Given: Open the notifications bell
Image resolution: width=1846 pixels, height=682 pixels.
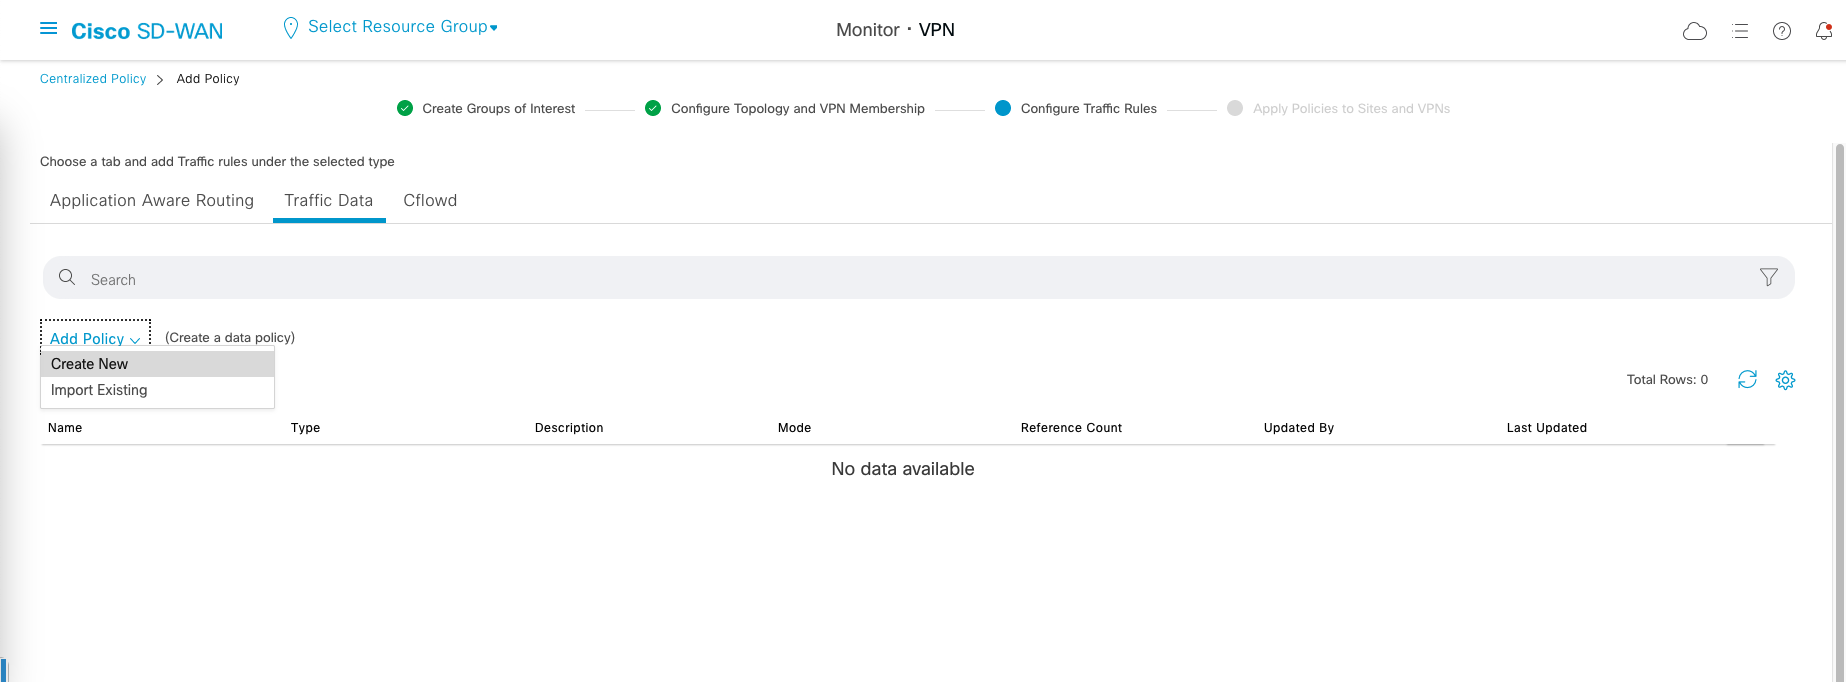Looking at the screenshot, I should (1823, 31).
